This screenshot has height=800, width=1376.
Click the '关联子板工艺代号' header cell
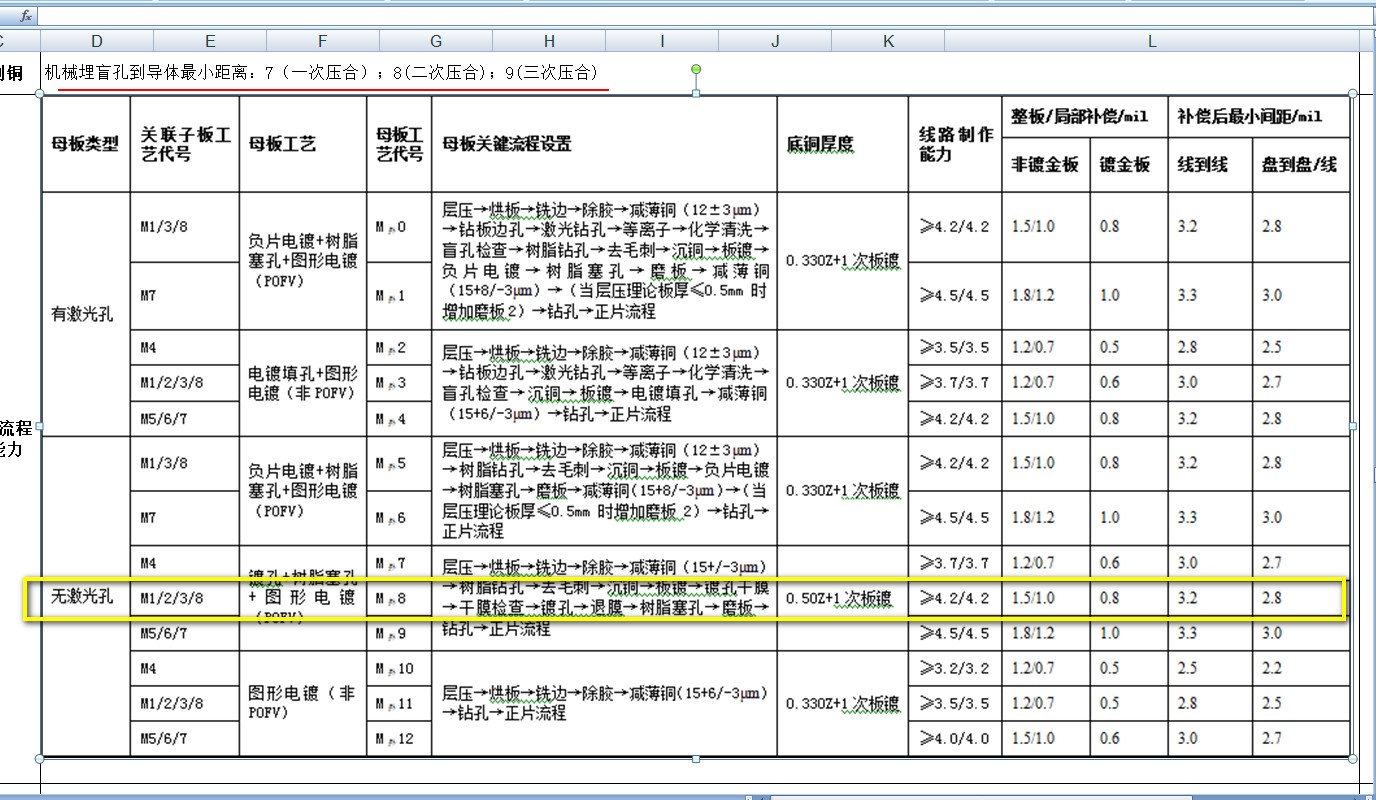click(185, 144)
